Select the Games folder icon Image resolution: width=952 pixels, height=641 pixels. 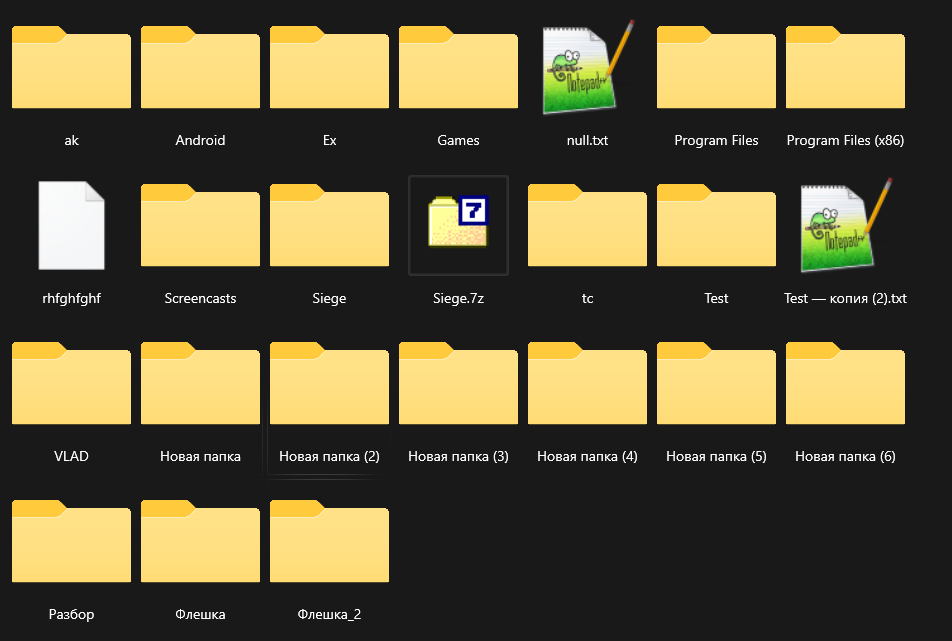[x=458, y=67]
